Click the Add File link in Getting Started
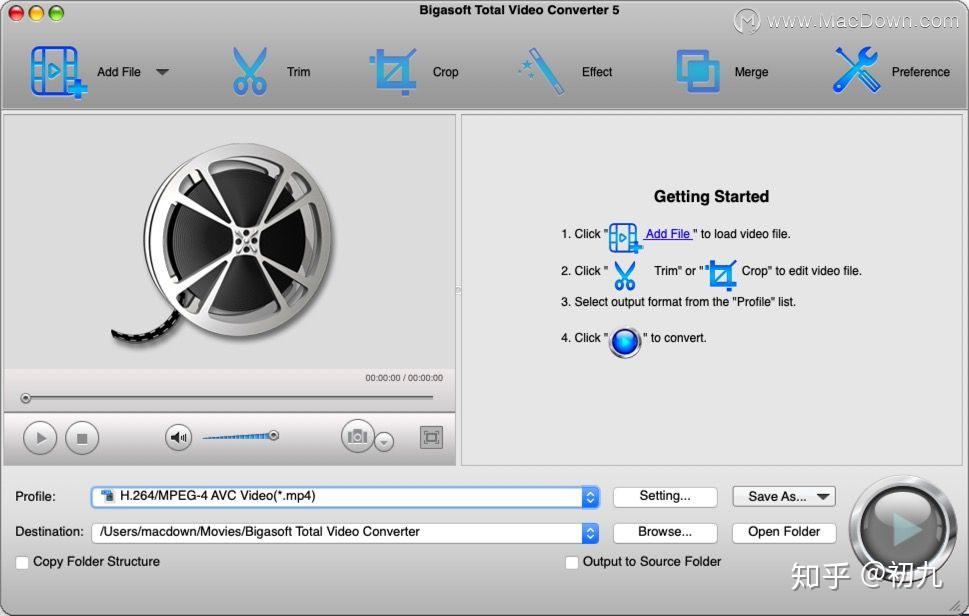The height and width of the screenshot is (616, 969). tap(666, 233)
